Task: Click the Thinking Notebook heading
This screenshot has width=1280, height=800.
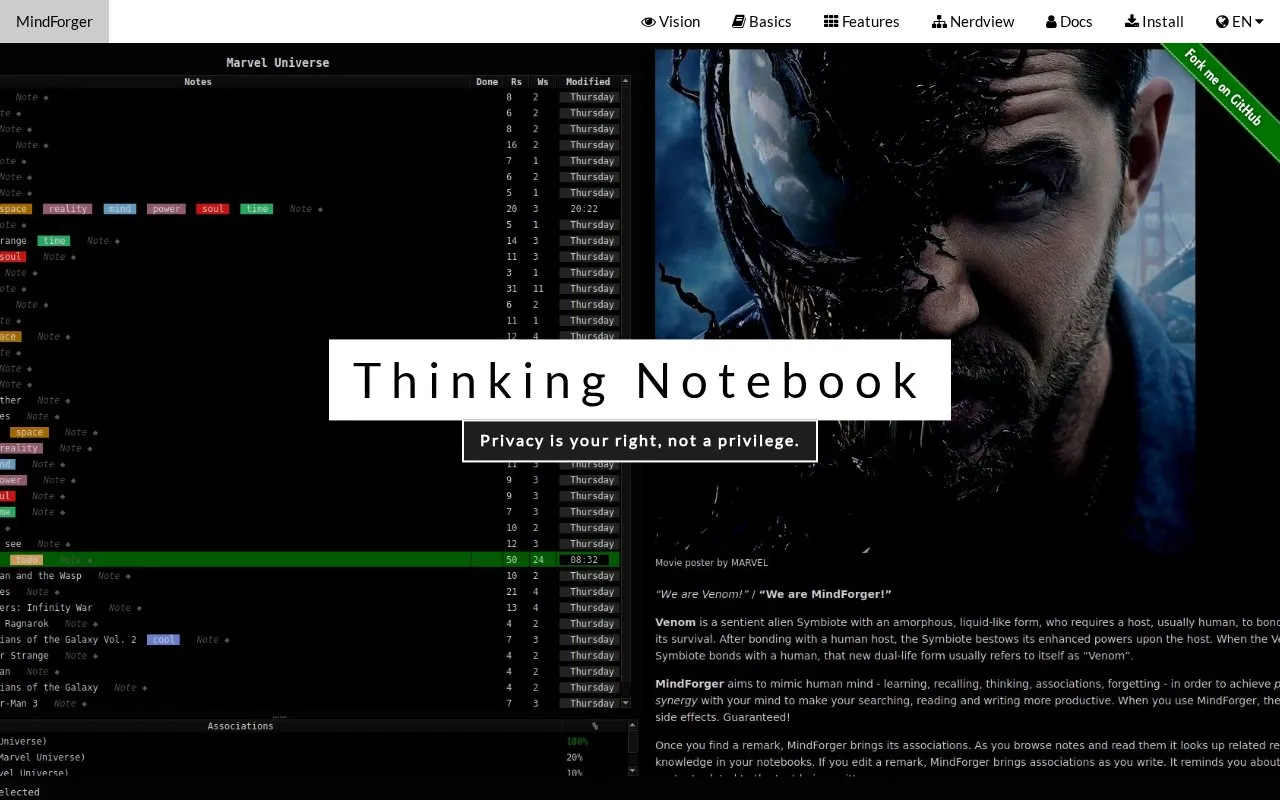Action: (x=640, y=380)
